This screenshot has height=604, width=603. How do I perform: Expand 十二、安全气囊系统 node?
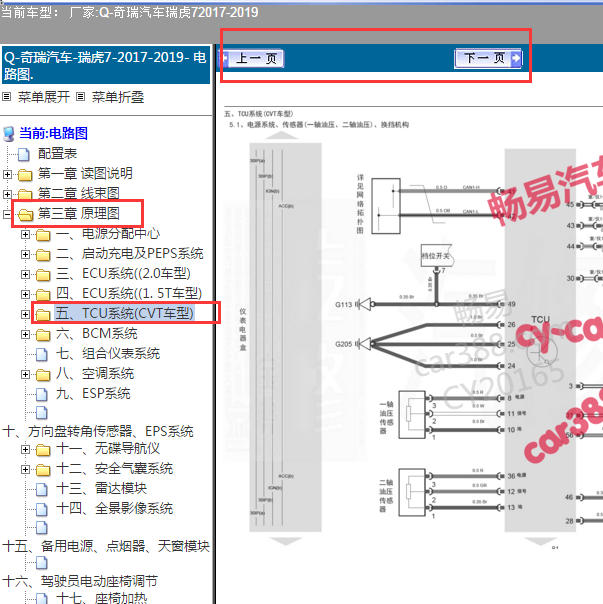tap(25, 470)
